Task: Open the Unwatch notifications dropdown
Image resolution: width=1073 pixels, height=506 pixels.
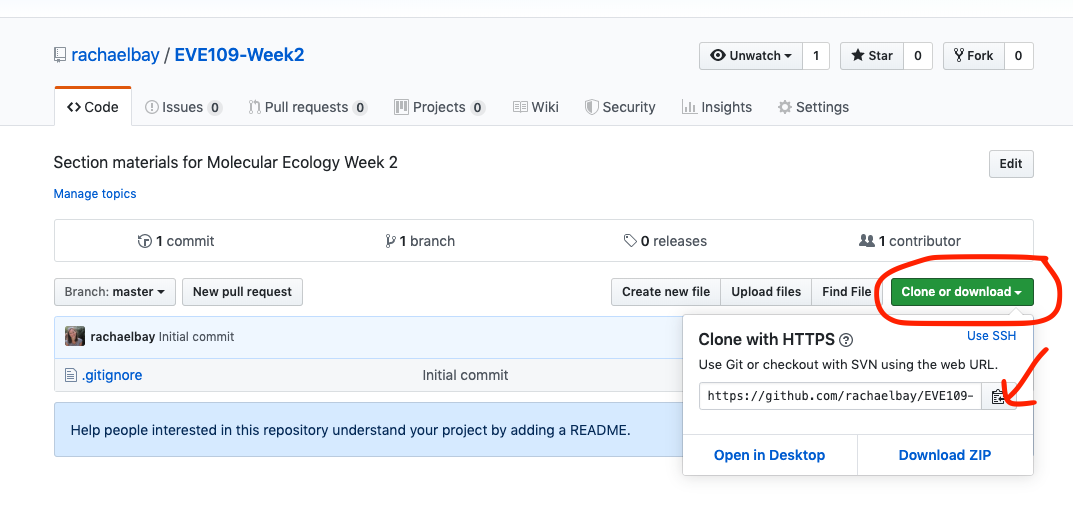Action: point(751,56)
